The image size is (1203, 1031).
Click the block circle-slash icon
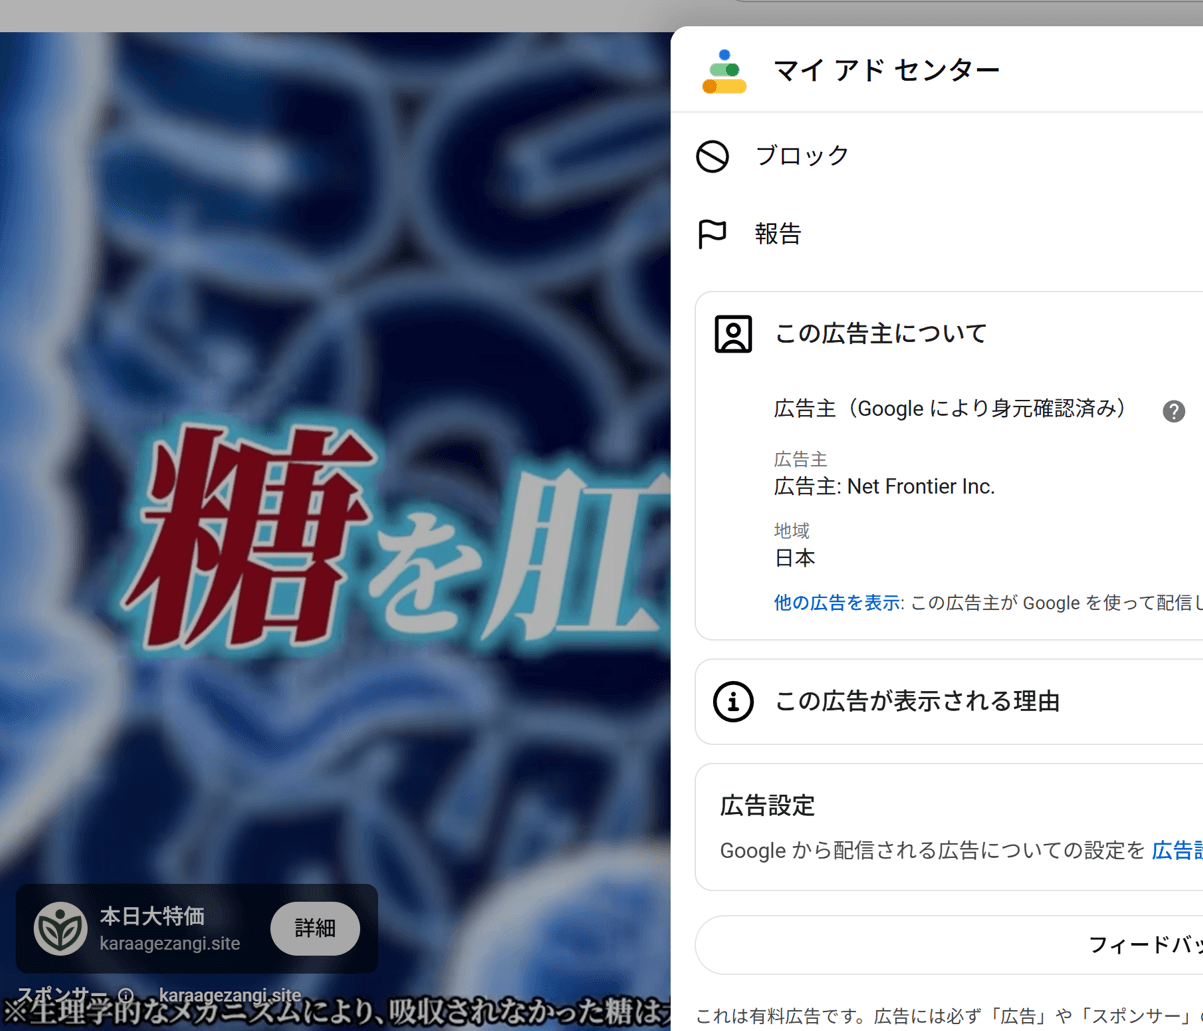coord(713,156)
